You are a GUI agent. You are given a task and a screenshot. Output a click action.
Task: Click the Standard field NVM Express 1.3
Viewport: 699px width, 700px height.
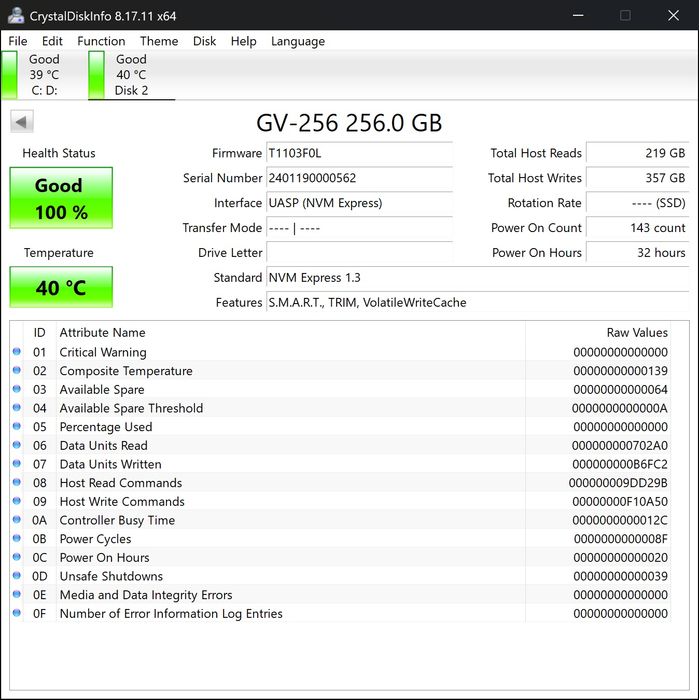478,278
